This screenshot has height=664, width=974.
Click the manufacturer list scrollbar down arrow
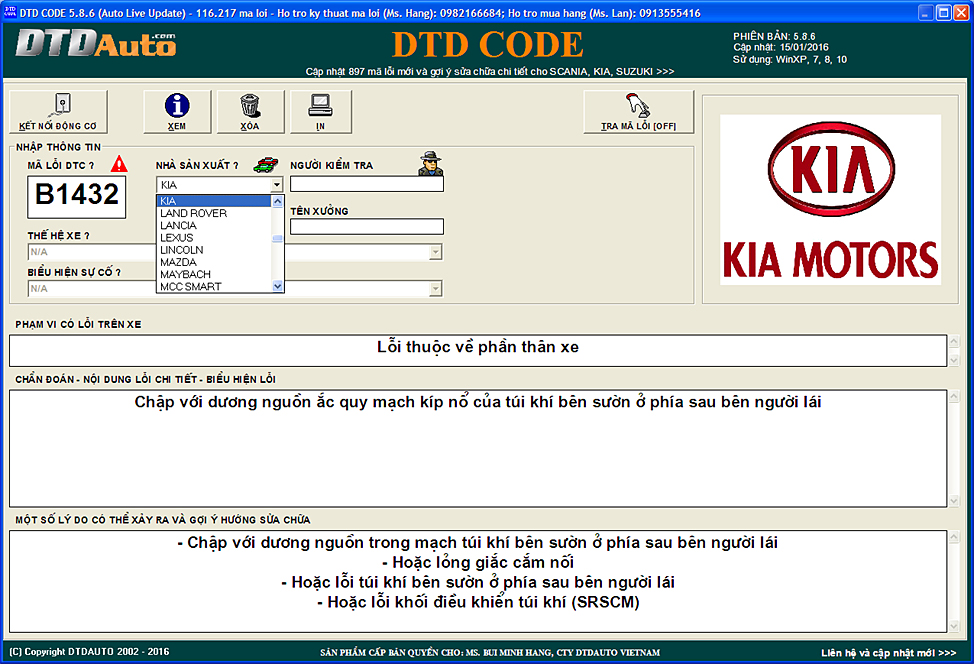[x=277, y=286]
